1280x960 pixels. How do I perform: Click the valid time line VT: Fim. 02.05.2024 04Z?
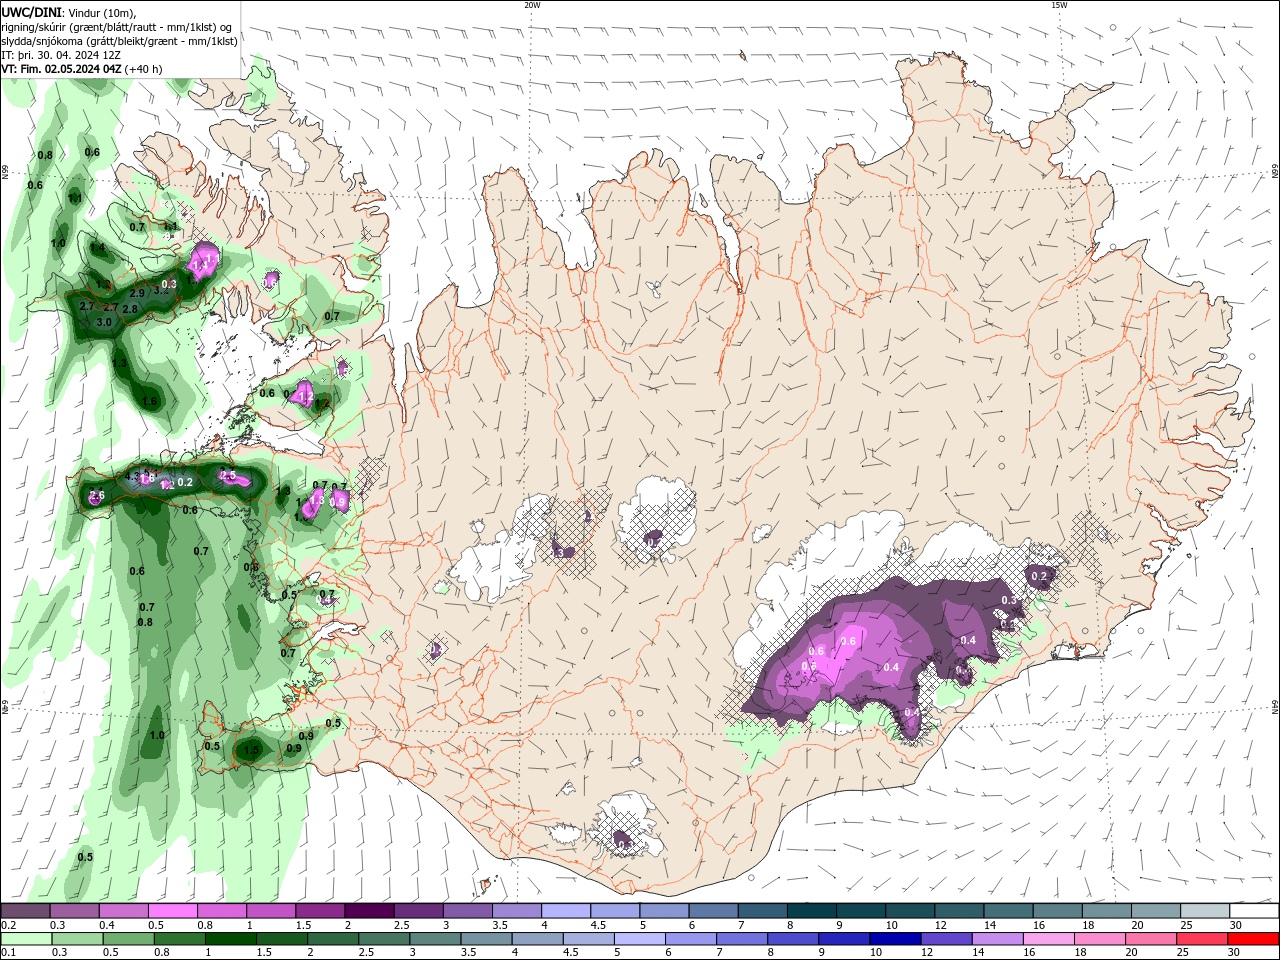62,69
